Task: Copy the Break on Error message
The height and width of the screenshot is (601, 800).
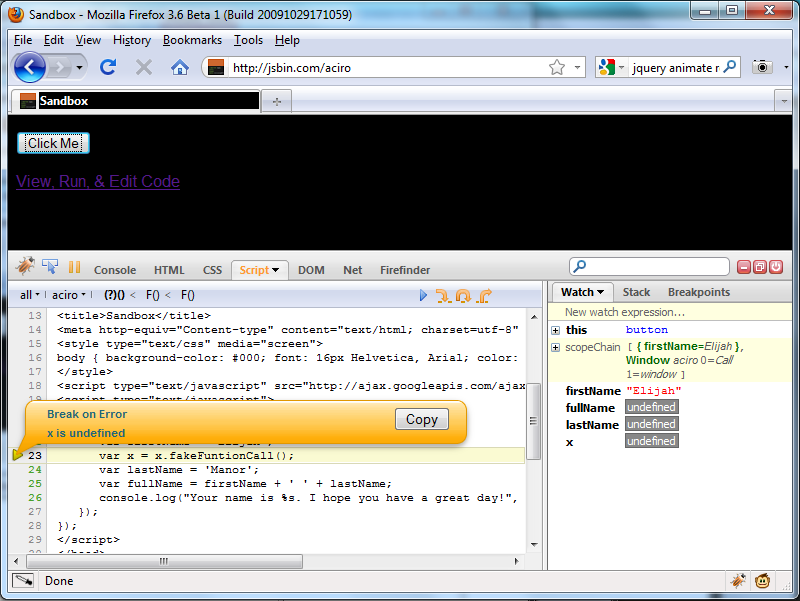Action: point(422,419)
